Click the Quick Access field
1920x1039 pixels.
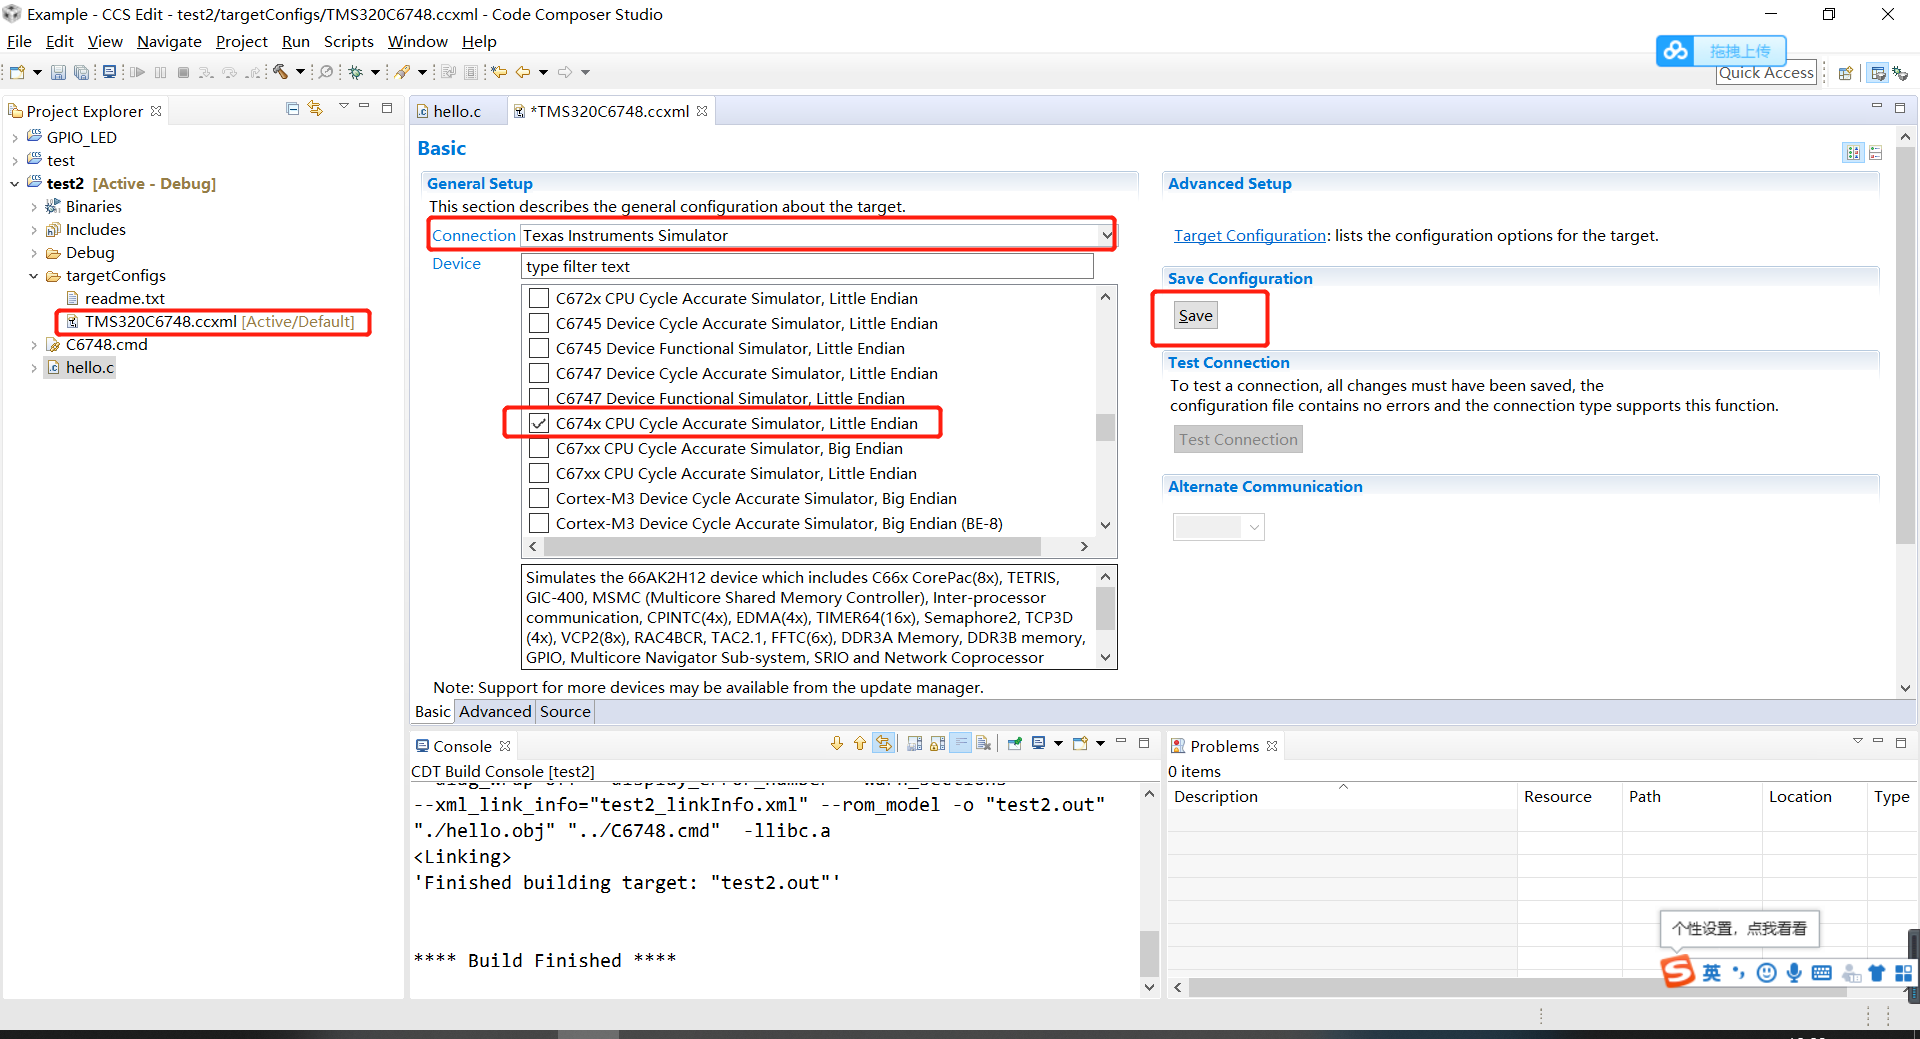click(x=1766, y=72)
